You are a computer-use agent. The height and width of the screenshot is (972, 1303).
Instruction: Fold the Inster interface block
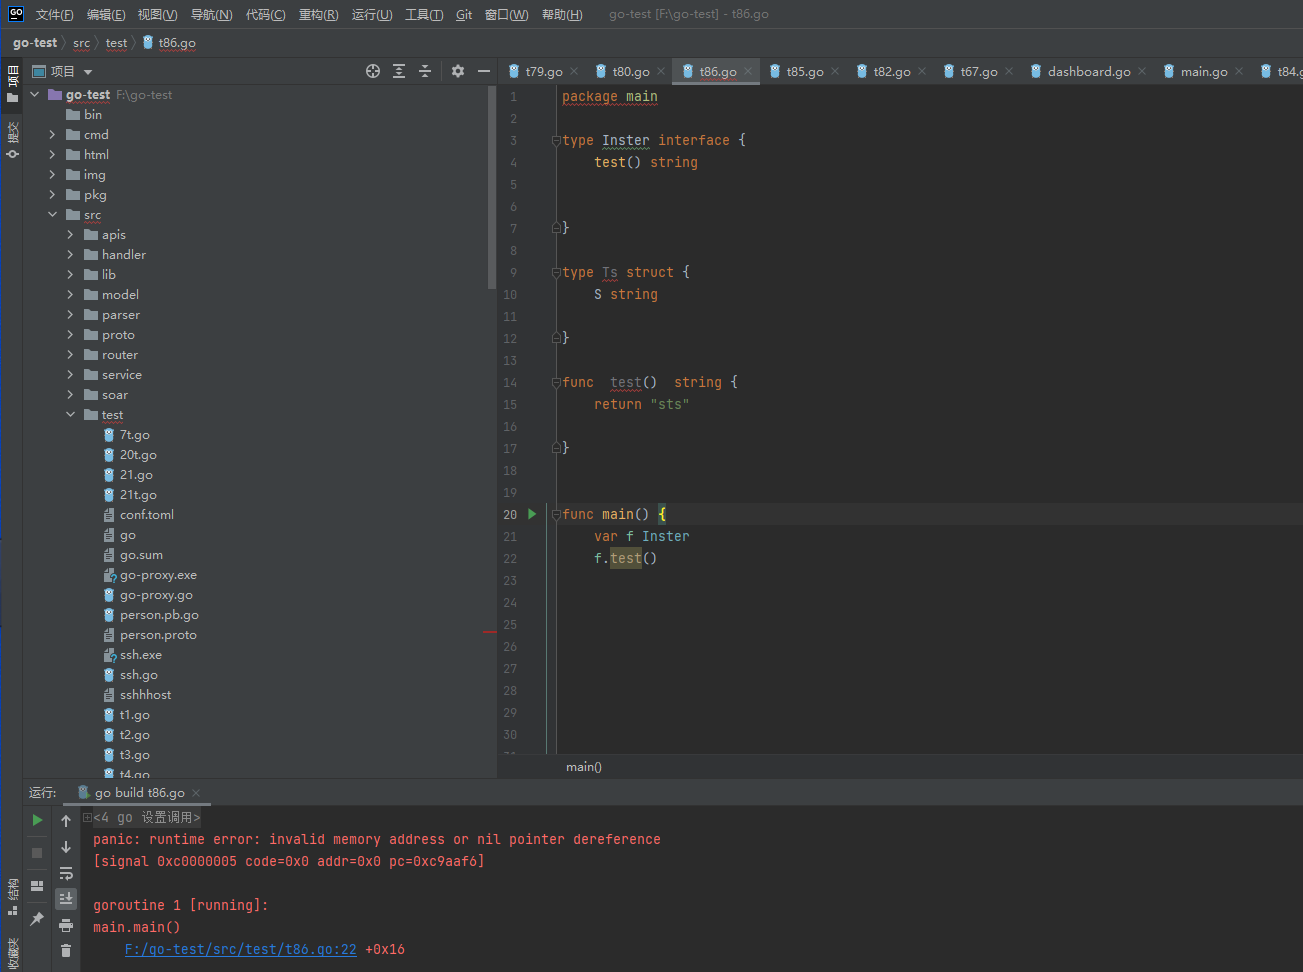(556, 141)
